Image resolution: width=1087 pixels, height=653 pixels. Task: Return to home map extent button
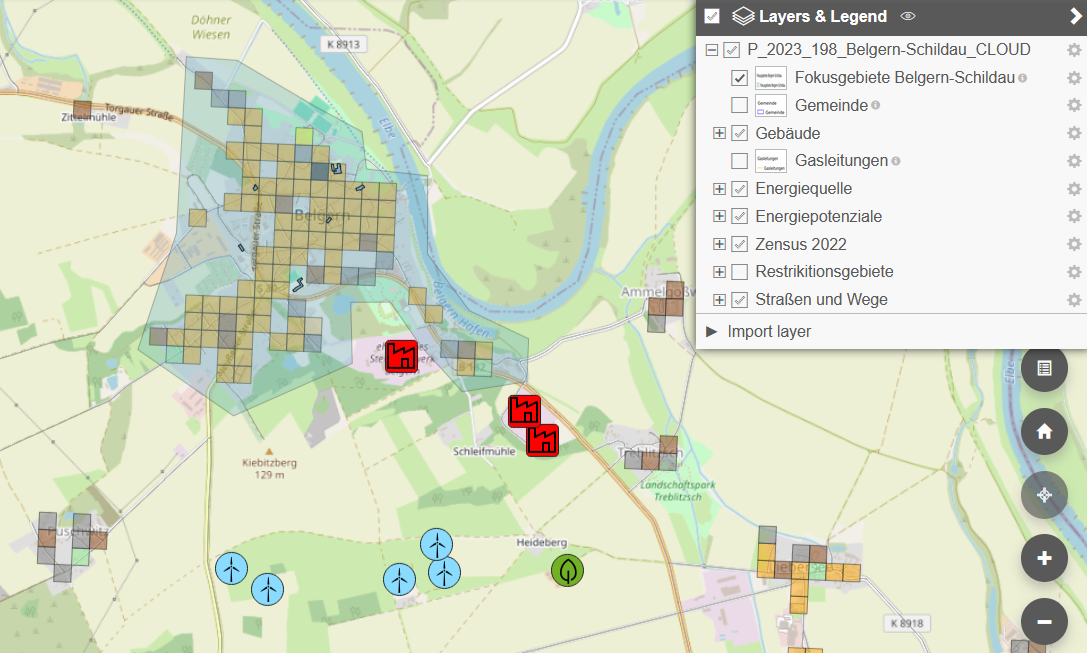[1044, 431]
